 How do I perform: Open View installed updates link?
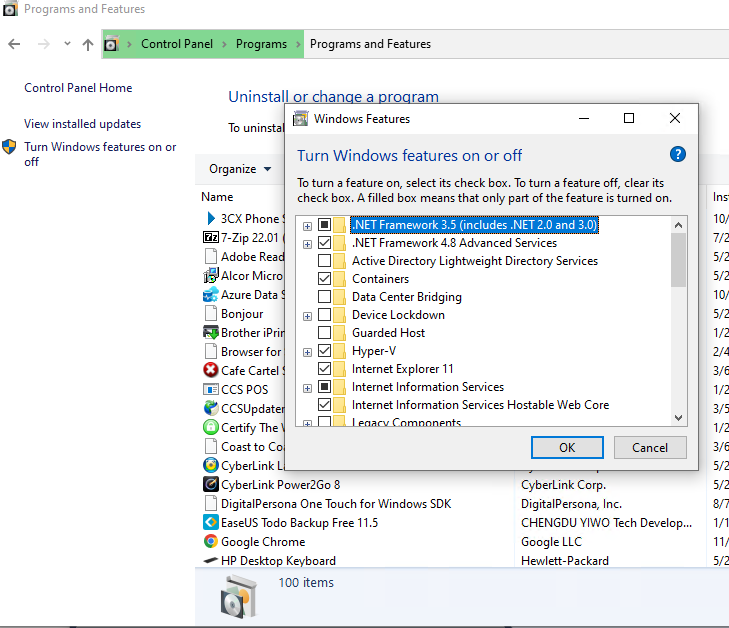82,124
